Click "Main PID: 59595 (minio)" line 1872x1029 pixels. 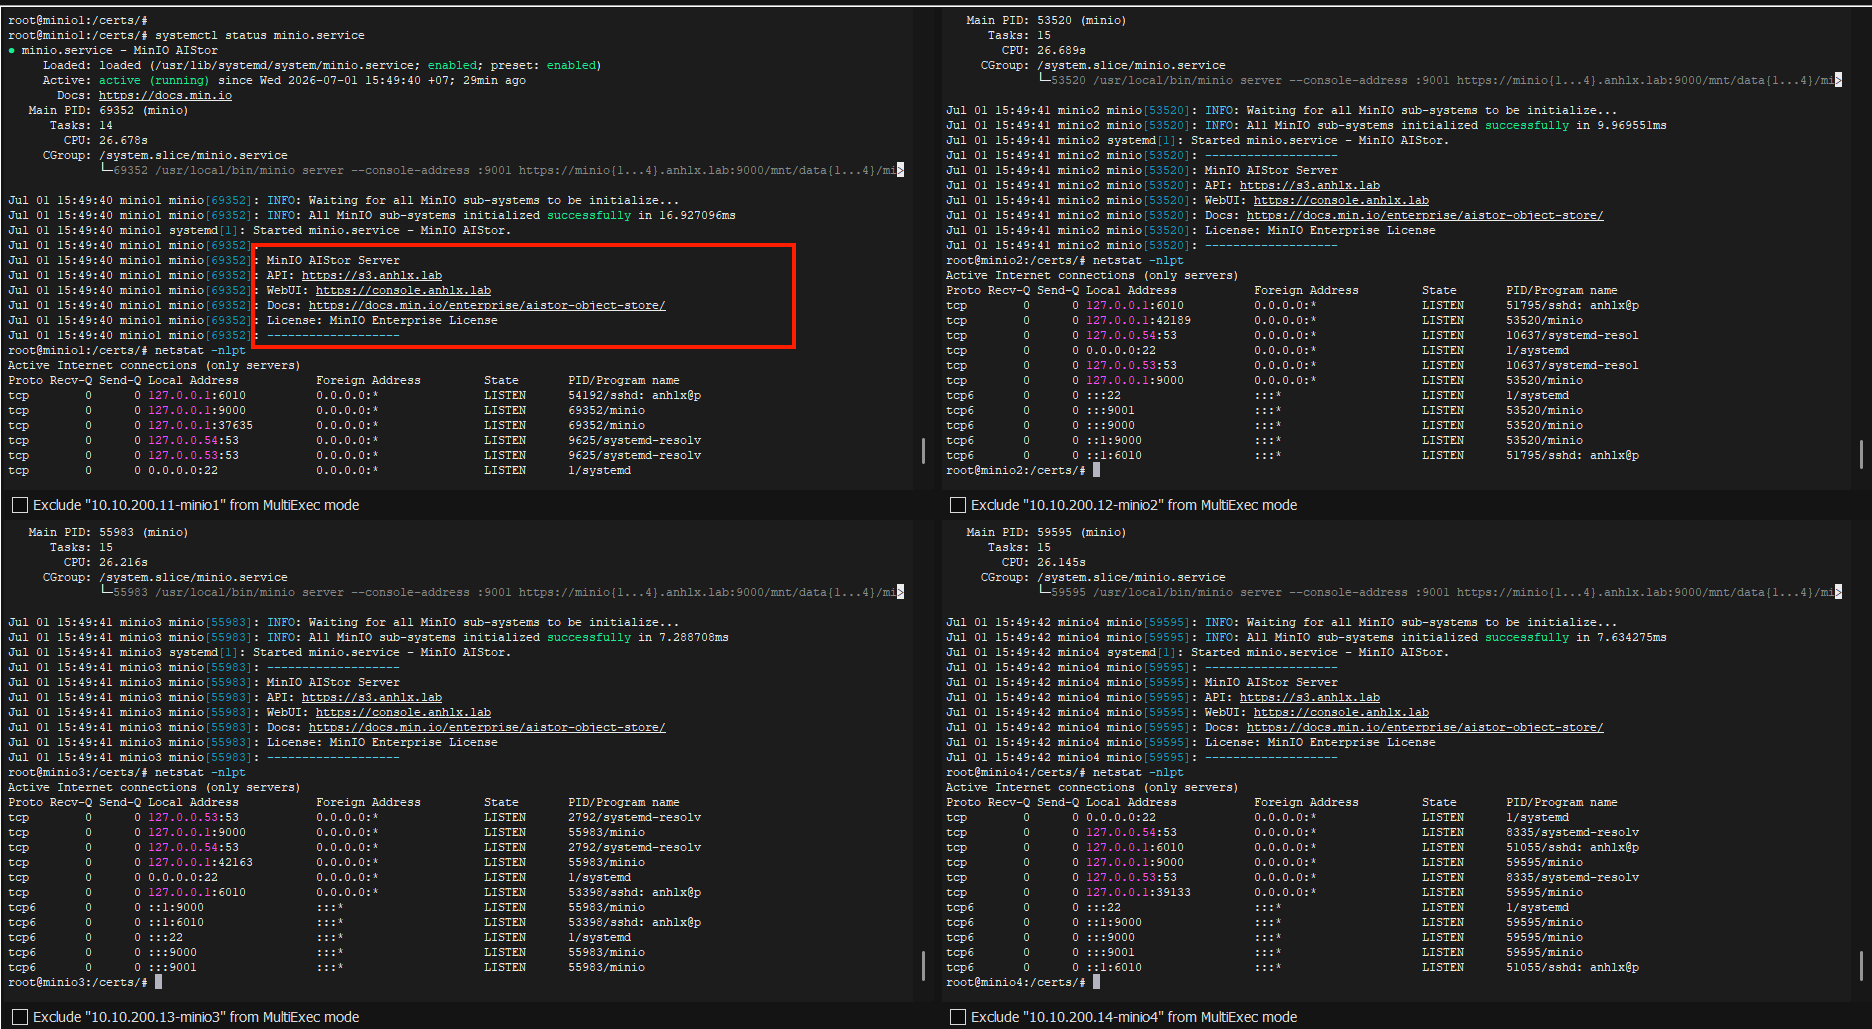1046,533
